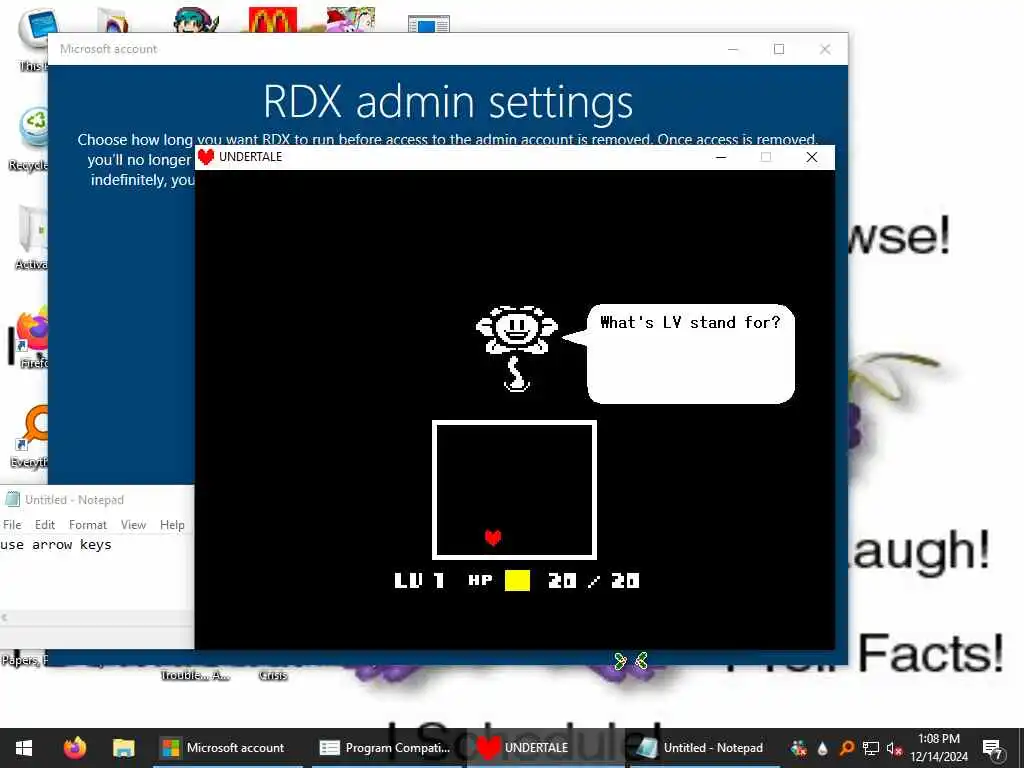Open the Notepad Edit menu
1024x768 pixels.
tap(44, 524)
